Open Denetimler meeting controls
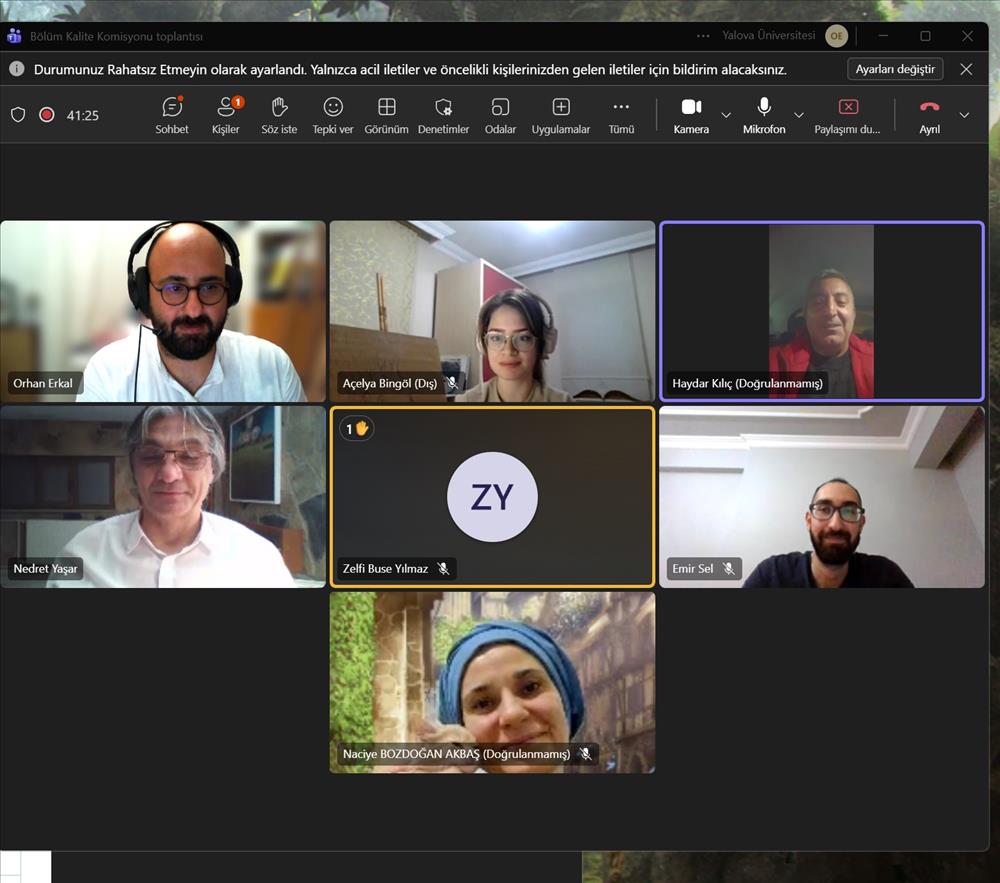This screenshot has width=1000, height=883. (443, 114)
